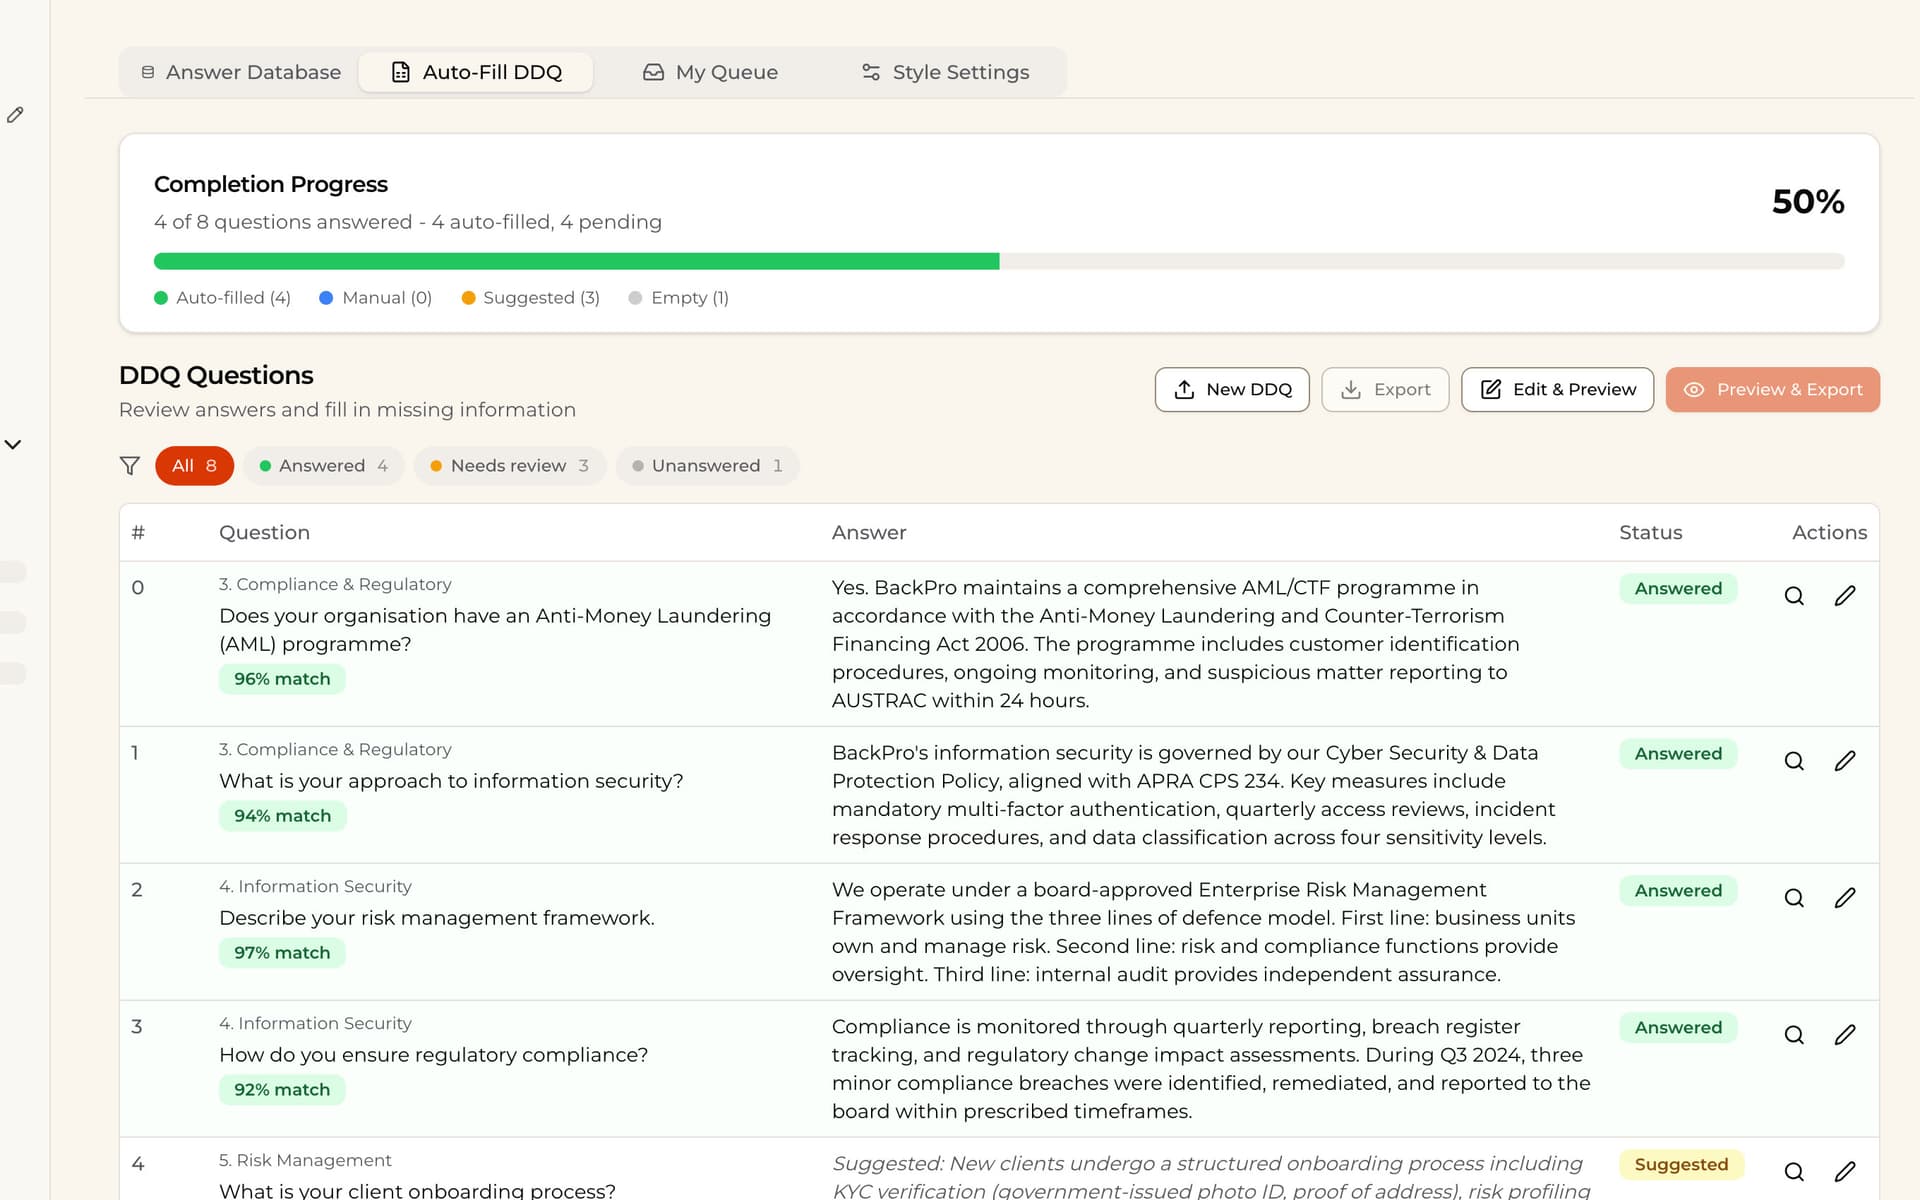
Task: Expand the chevron in left sidebar
Action: (13, 444)
